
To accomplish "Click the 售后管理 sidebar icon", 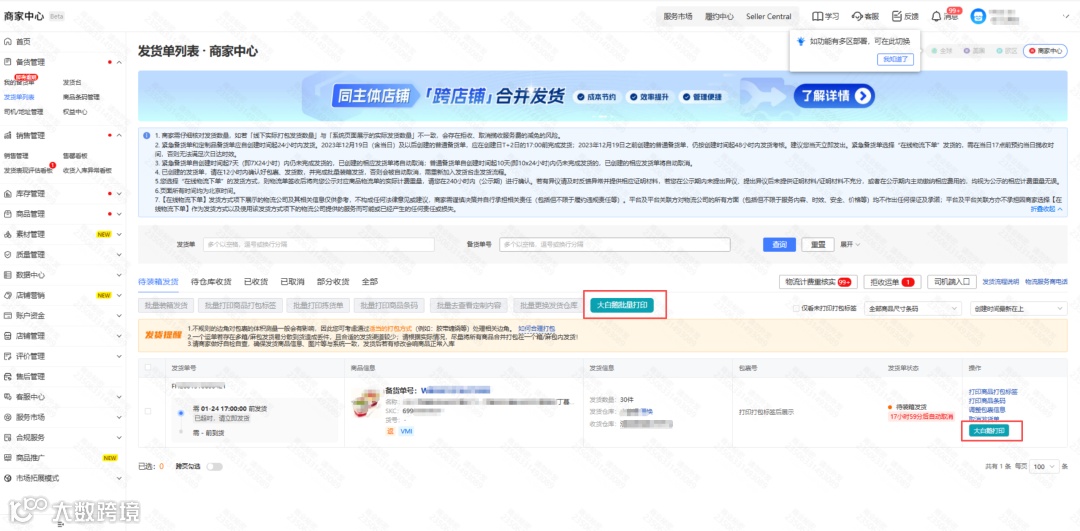I will [x=8, y=377].
